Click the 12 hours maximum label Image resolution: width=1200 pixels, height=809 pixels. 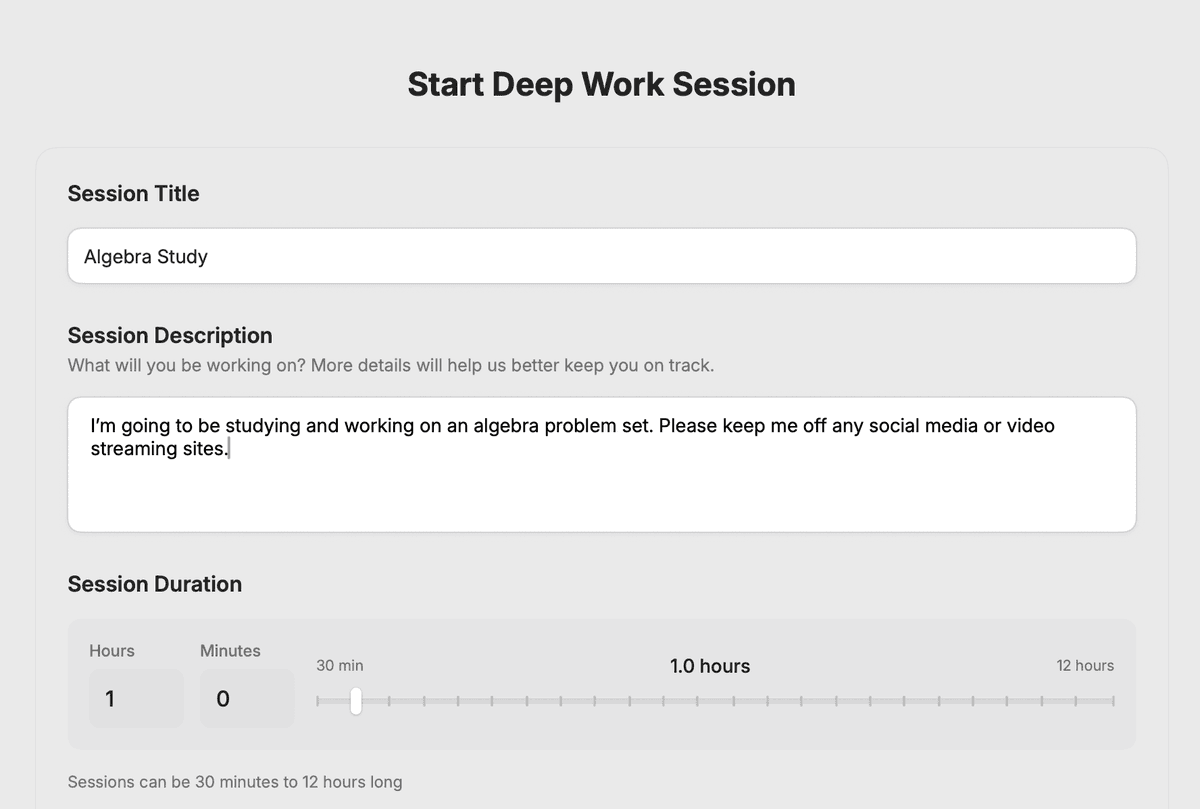(1085, 665)
